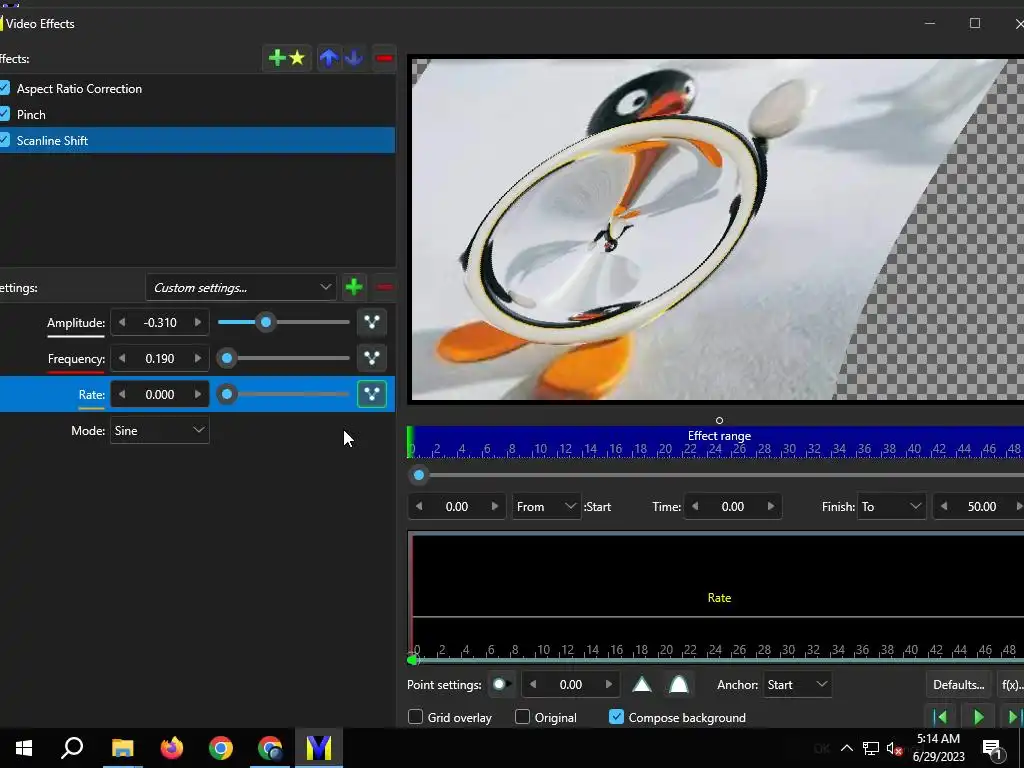
Task: Click the VideoPad M icon in taskbar
Action: [319, 748]
